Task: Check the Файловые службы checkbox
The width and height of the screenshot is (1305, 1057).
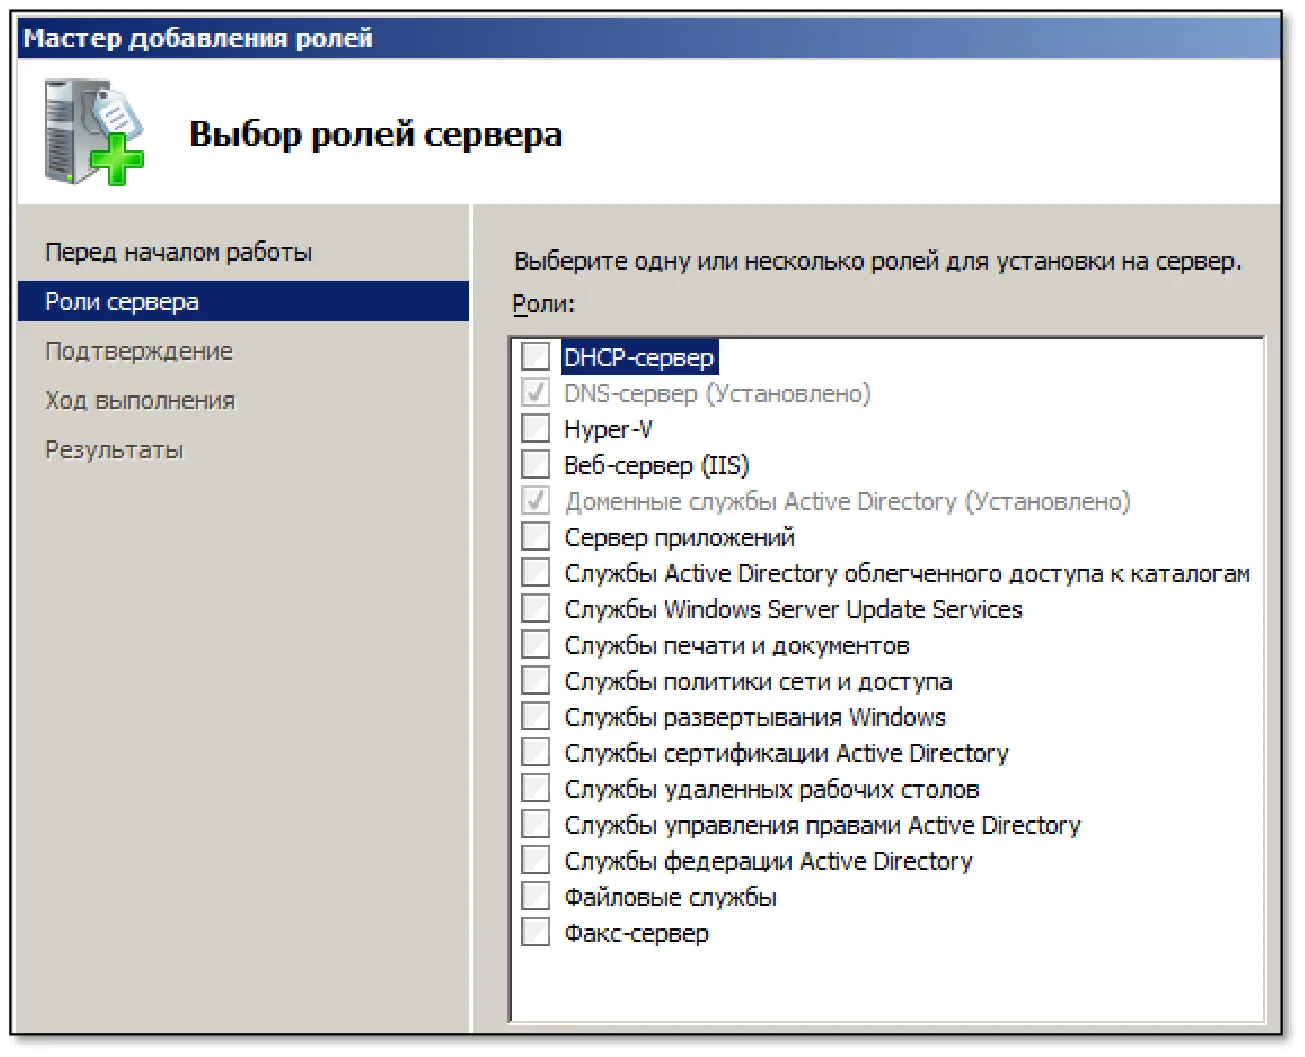Action: (536, 896)
